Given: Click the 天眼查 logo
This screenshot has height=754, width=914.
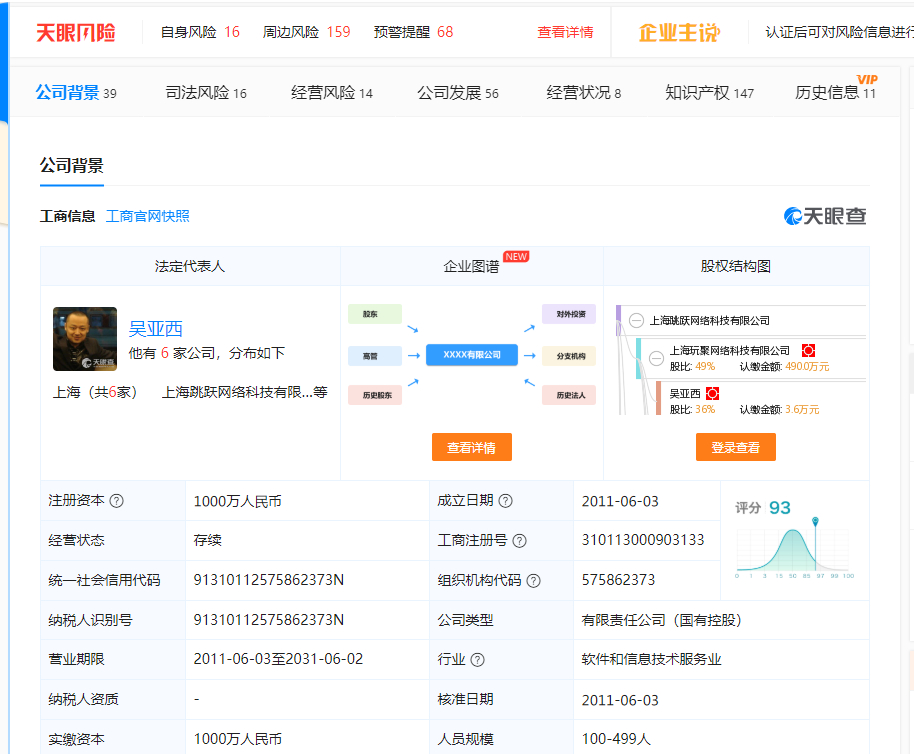Looking at the screenshot, I should coord(825,216).
